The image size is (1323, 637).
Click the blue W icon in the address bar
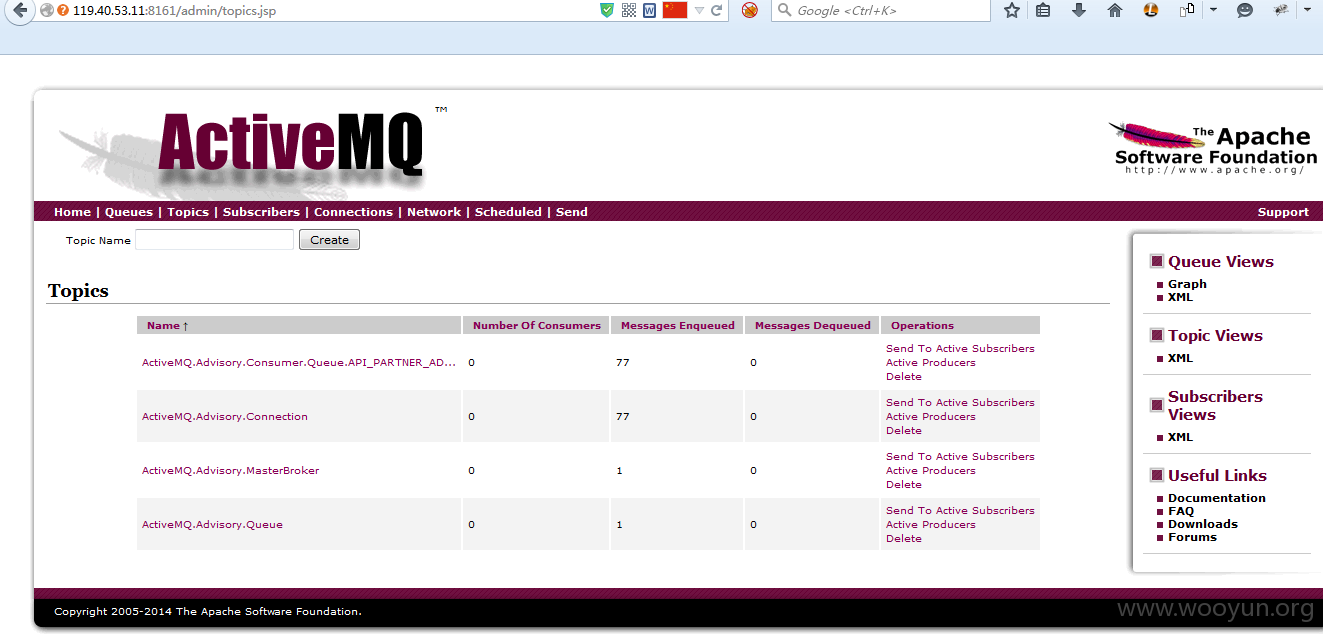coord(650,10)
